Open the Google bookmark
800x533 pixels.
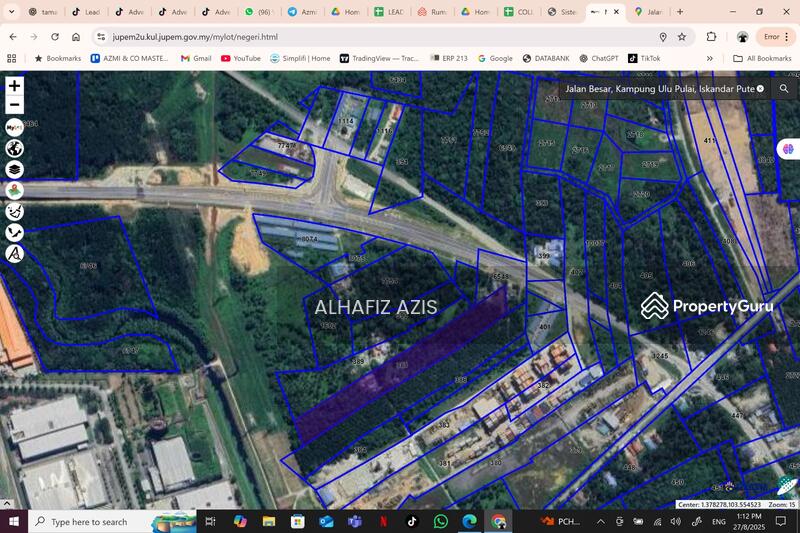[495, 59]
